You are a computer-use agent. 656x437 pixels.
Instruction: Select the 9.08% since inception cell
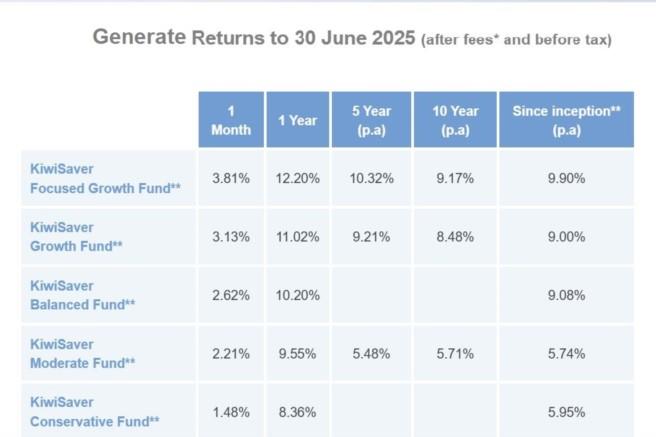tap(566, 294)
